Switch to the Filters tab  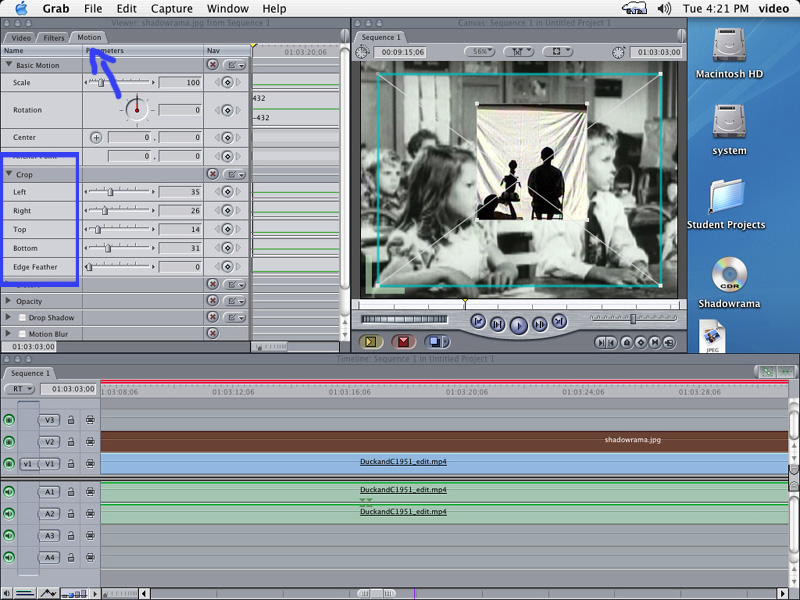click(x=53, y=38)
